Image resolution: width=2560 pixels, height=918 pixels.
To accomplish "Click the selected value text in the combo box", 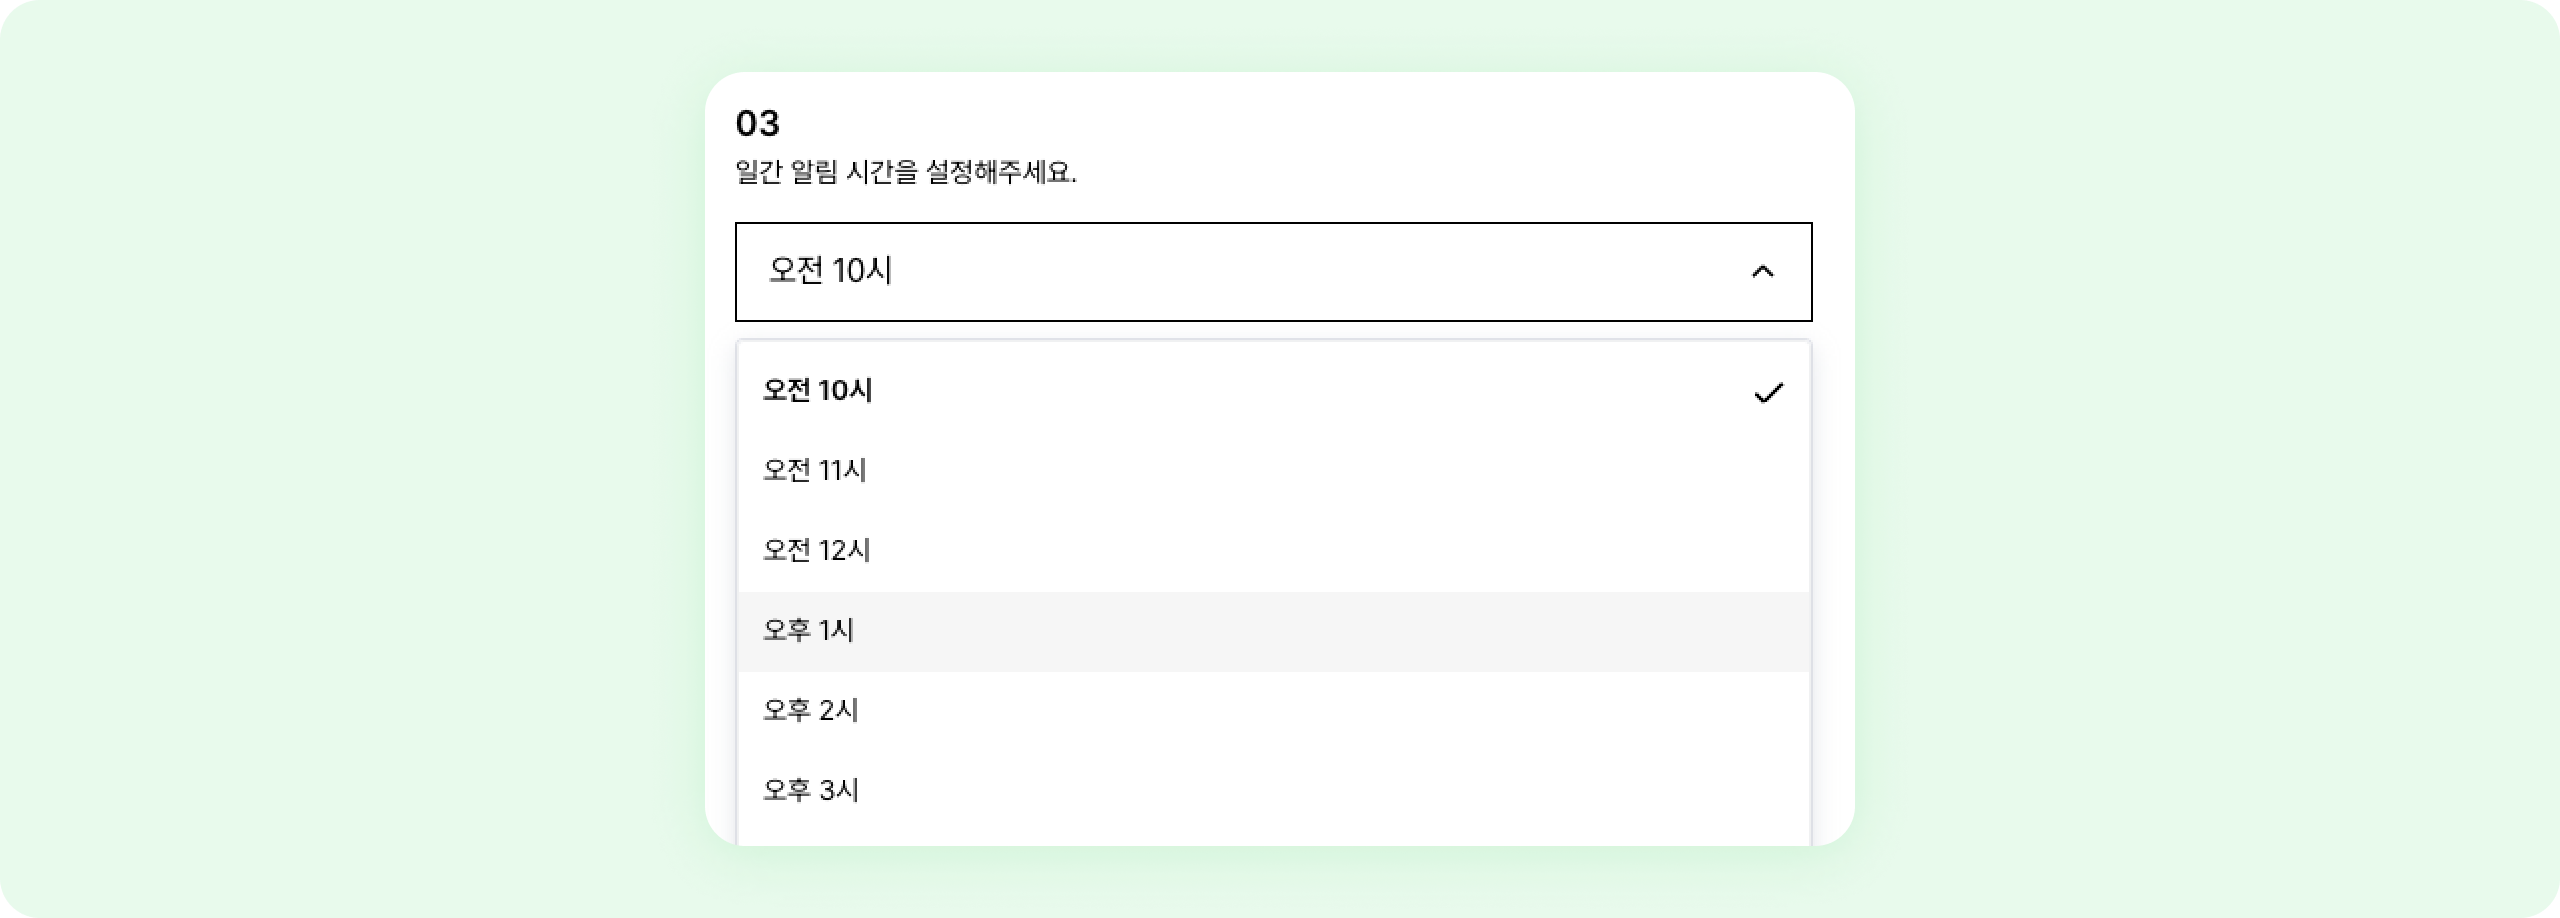I will point(830,271).
